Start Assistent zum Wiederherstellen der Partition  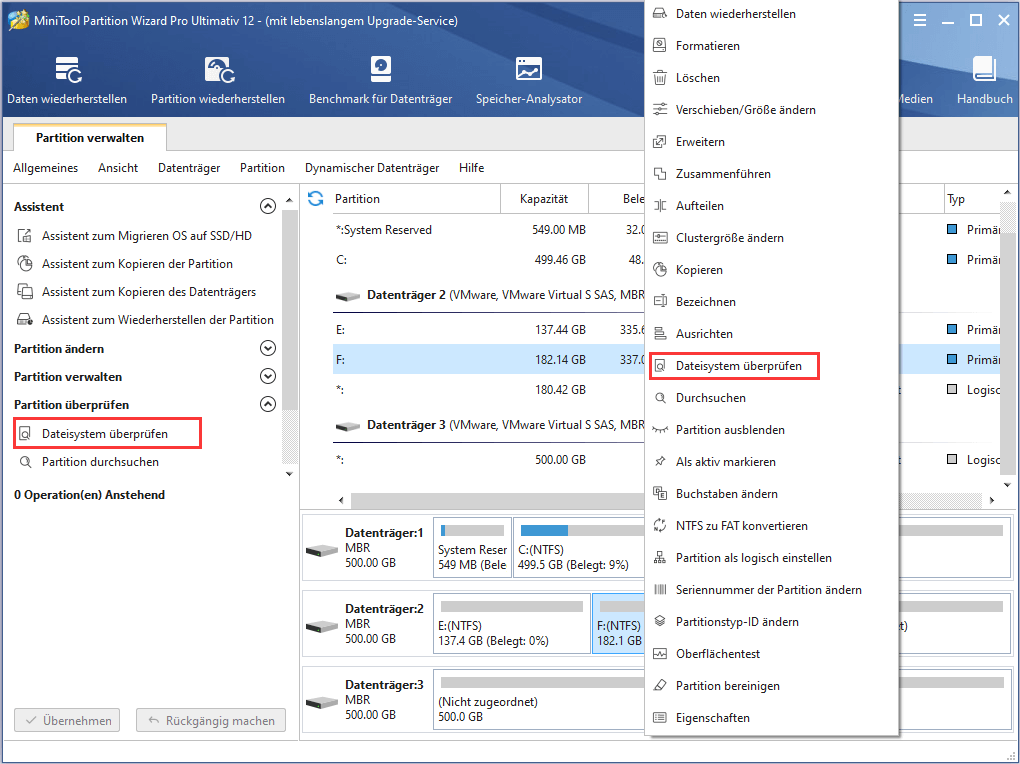click(x=144, y=320)
